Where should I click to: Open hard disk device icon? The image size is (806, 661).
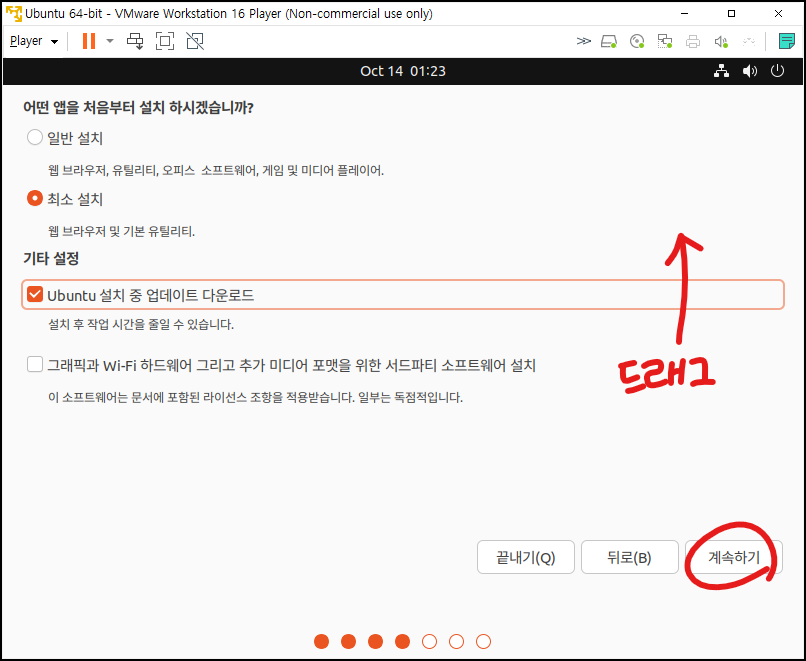click(609, 41)
